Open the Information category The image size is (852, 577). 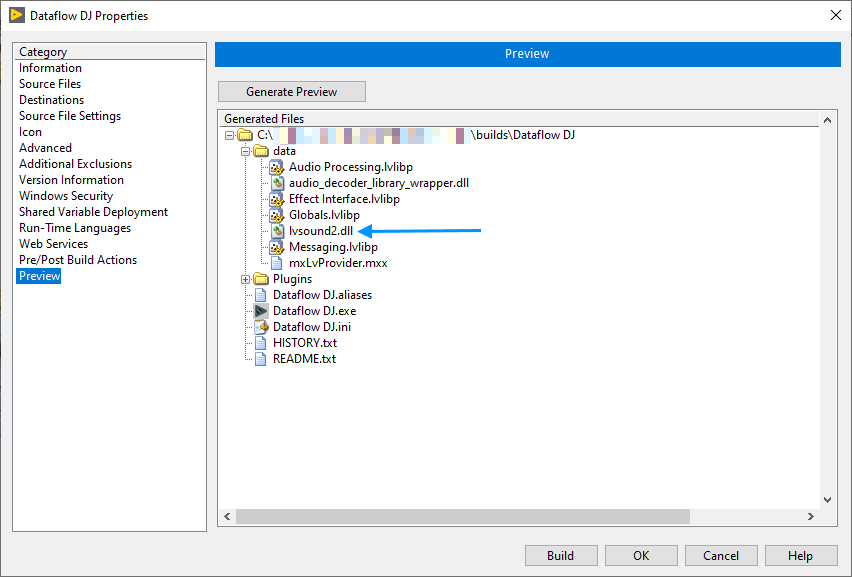[x=51, y=68]
